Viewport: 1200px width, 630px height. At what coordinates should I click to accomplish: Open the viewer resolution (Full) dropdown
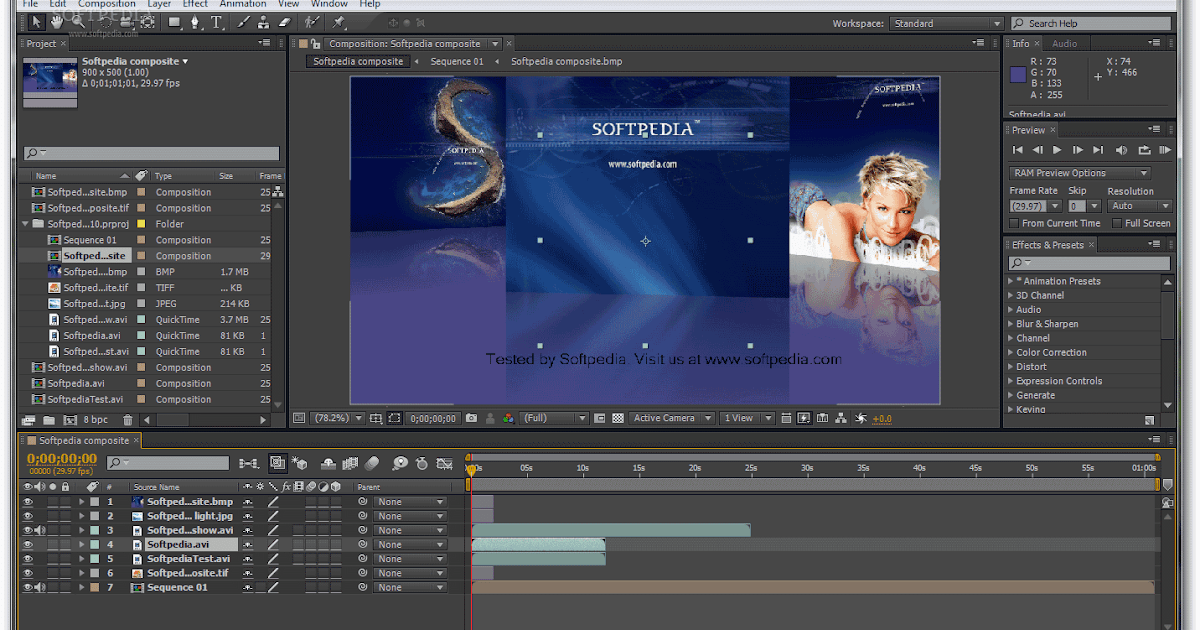[x=555, y=418]
